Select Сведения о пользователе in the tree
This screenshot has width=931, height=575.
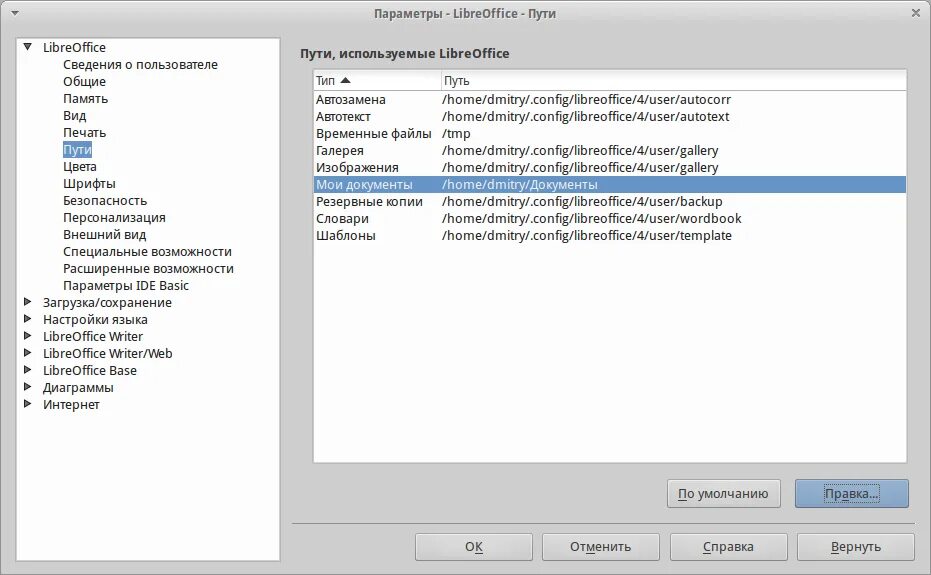pyautogui.click(x=140, y=64)
